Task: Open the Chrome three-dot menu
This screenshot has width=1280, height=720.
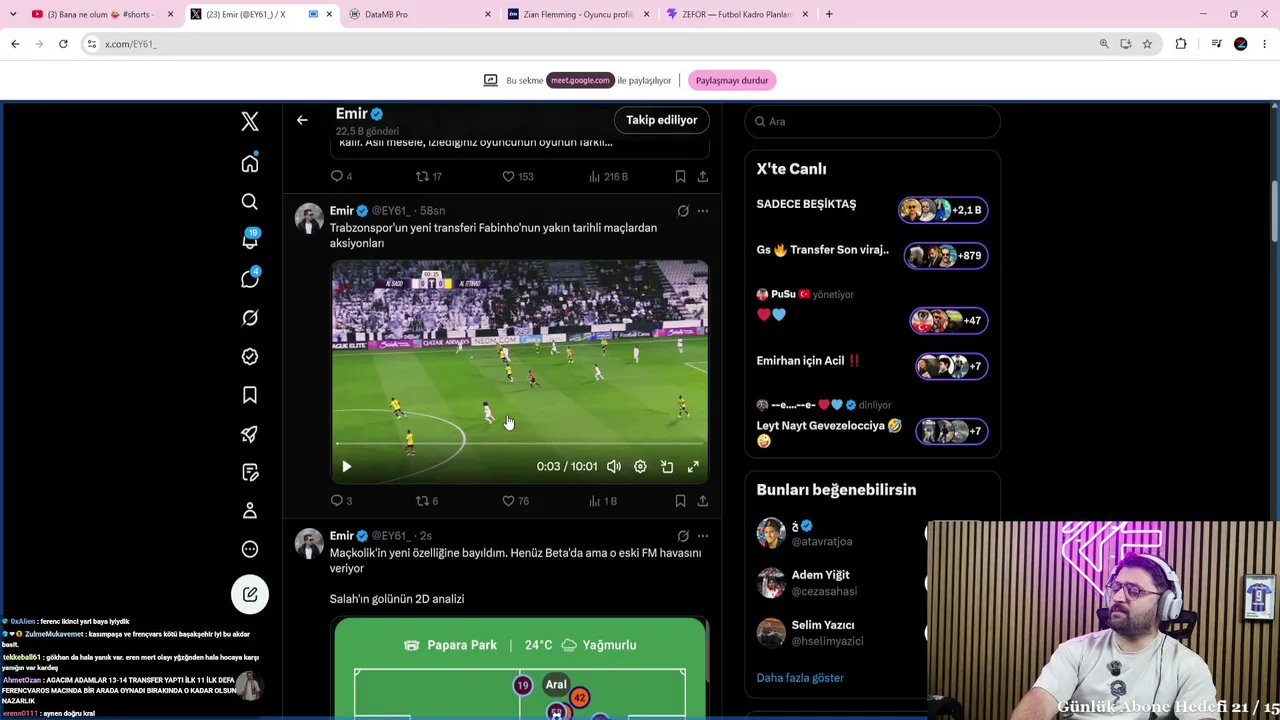Action: point(1265,44)
